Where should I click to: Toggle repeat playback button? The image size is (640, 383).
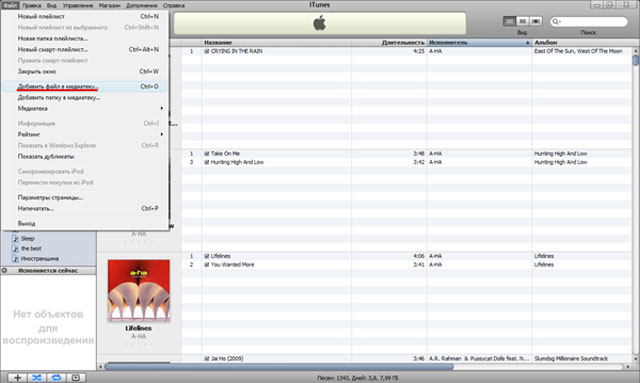tap(56, 377)
